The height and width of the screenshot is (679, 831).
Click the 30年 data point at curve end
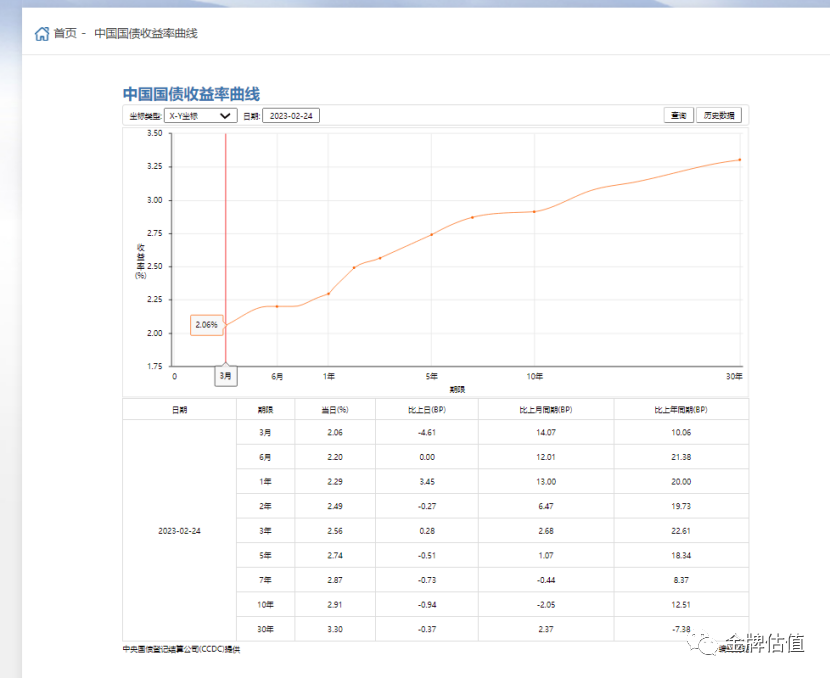[740, 160]
